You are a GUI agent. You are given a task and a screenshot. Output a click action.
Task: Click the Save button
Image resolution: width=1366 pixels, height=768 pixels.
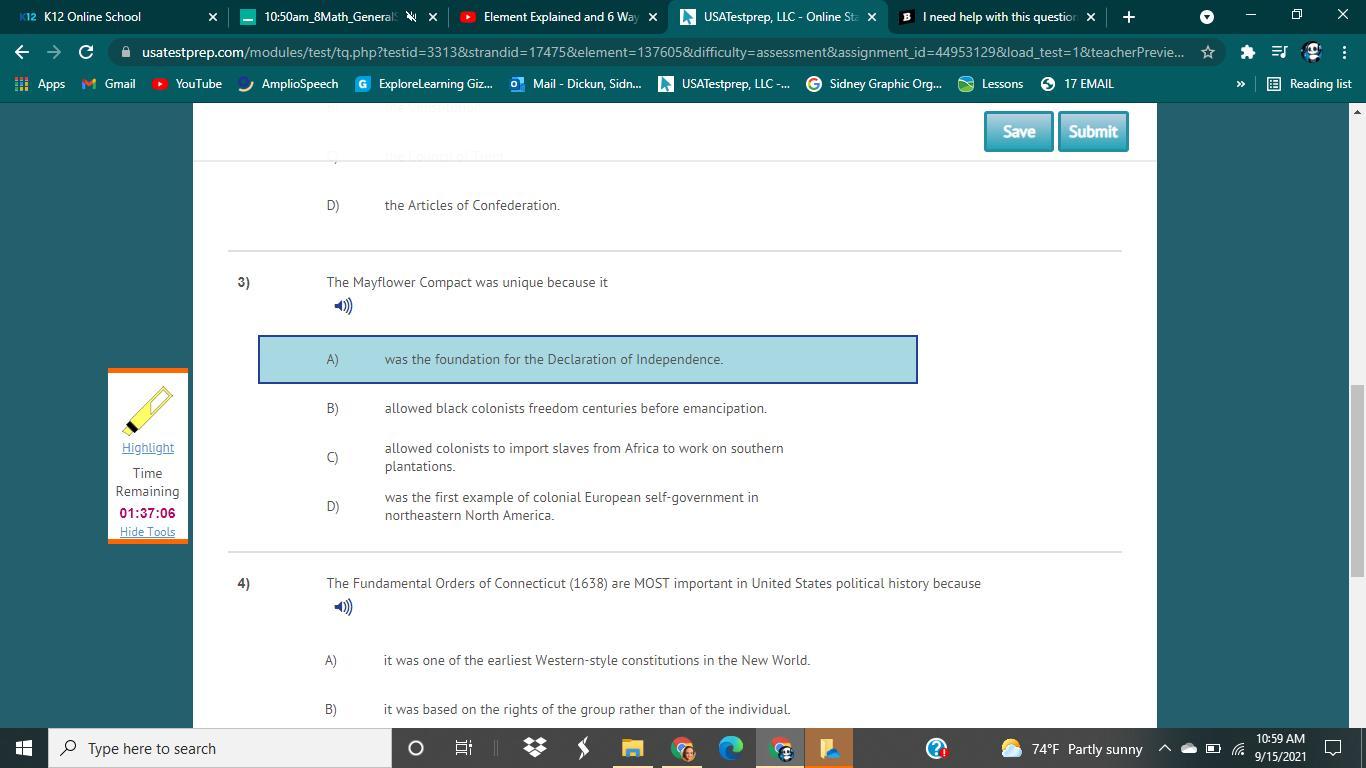1018,131
